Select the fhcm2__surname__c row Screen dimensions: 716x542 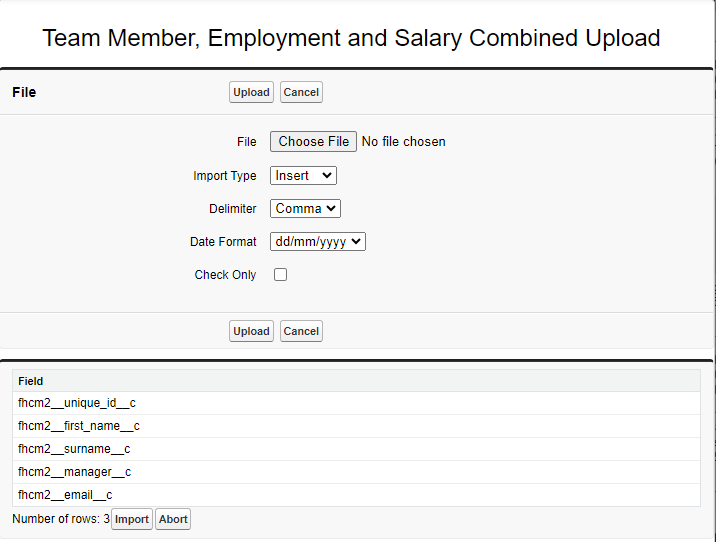[74, 449]
